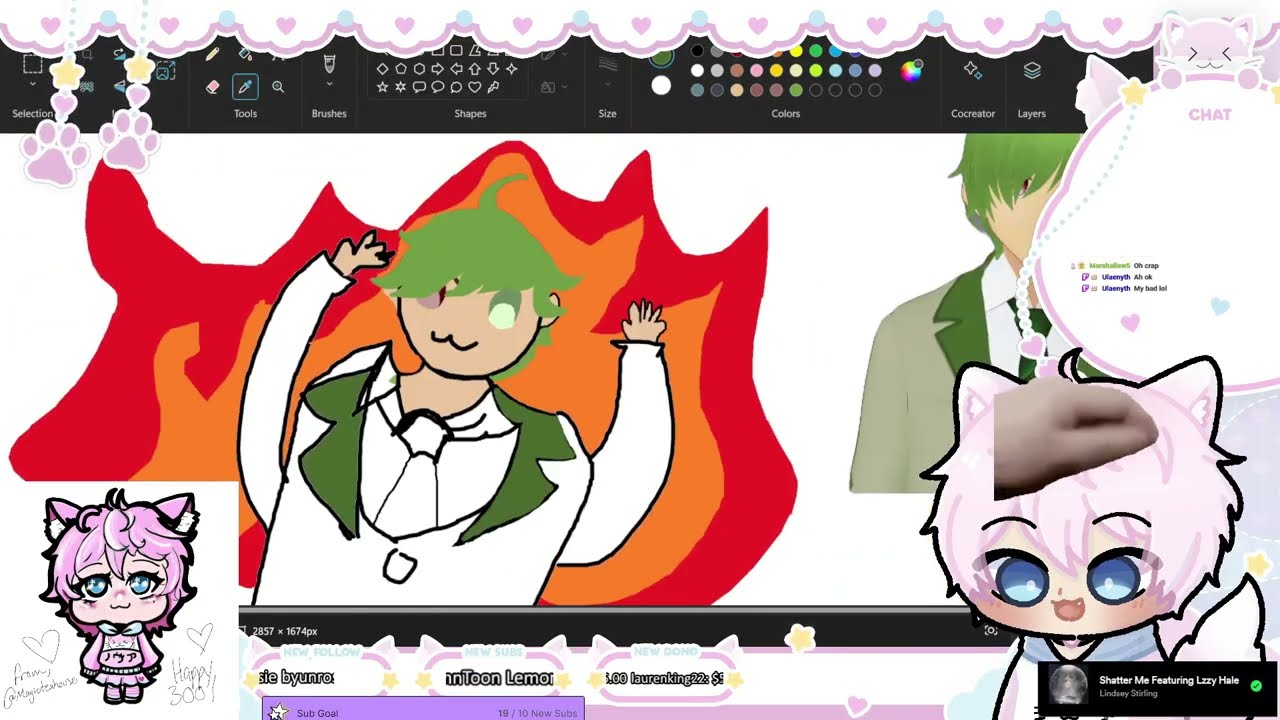This screenshot has height=720, width=1280.
Task: Choose the rounded rectangle shape
Action: tap(456, 50)
